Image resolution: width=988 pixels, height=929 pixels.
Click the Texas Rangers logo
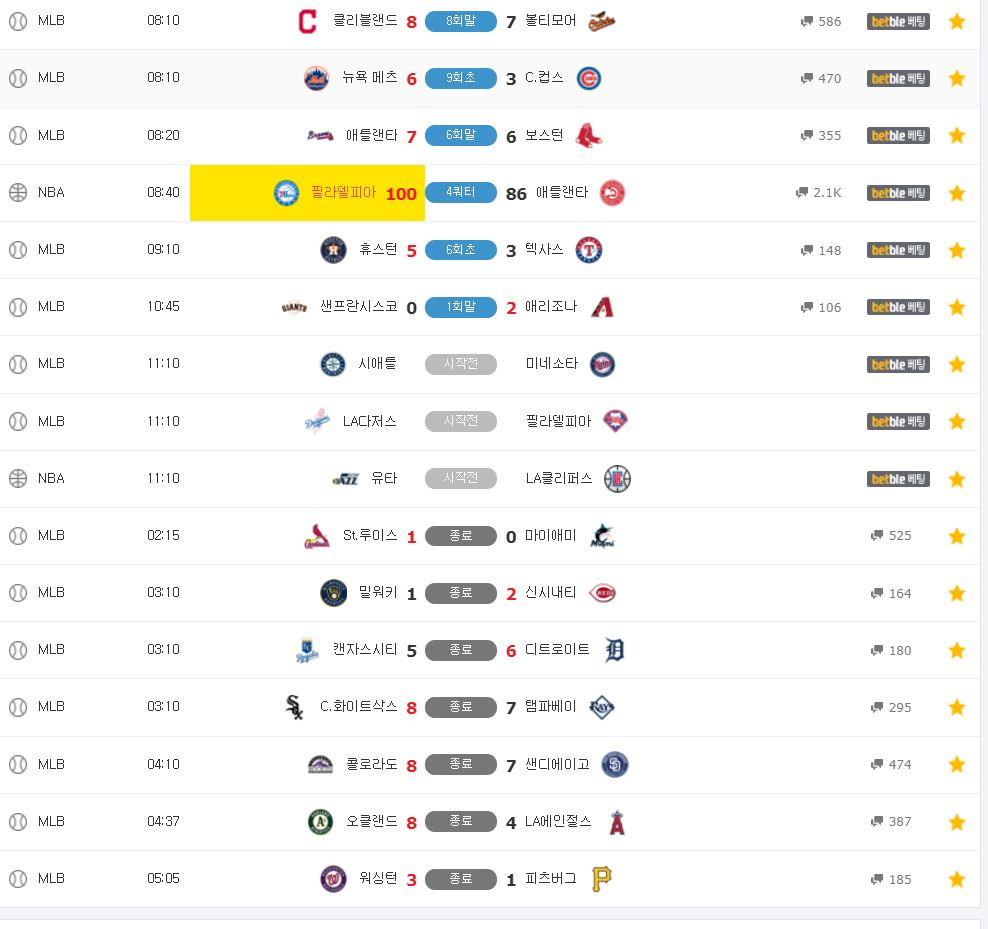[589, 250]
